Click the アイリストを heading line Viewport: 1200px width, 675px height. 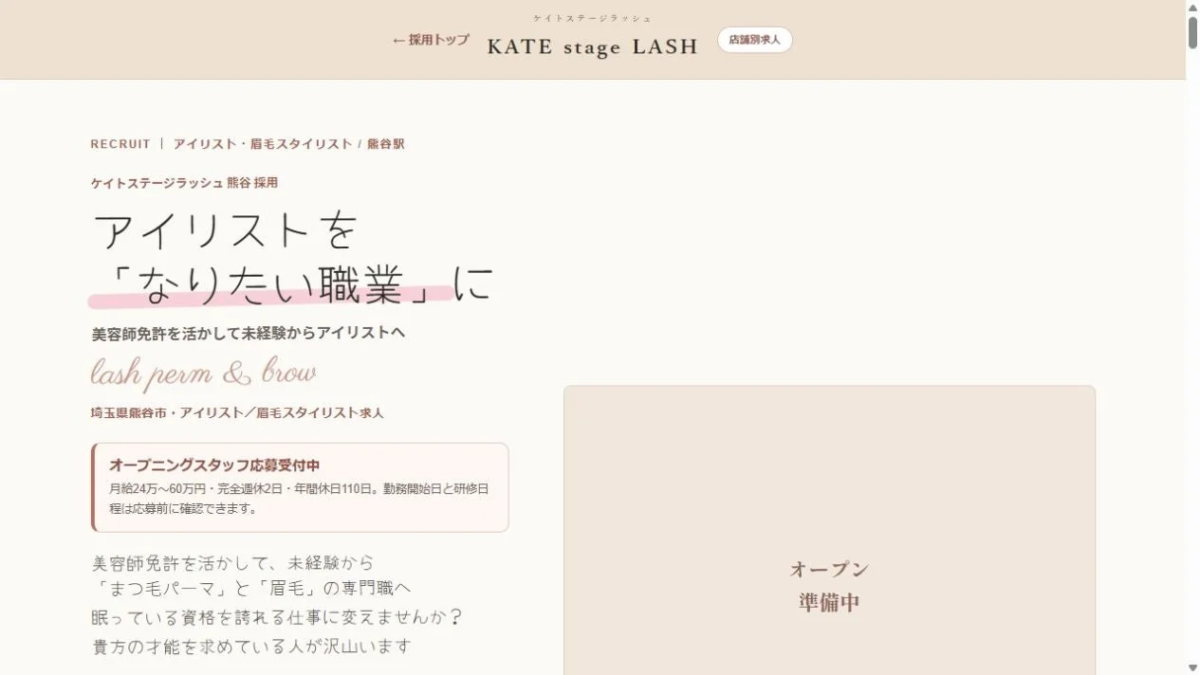[x=225, y=231]
